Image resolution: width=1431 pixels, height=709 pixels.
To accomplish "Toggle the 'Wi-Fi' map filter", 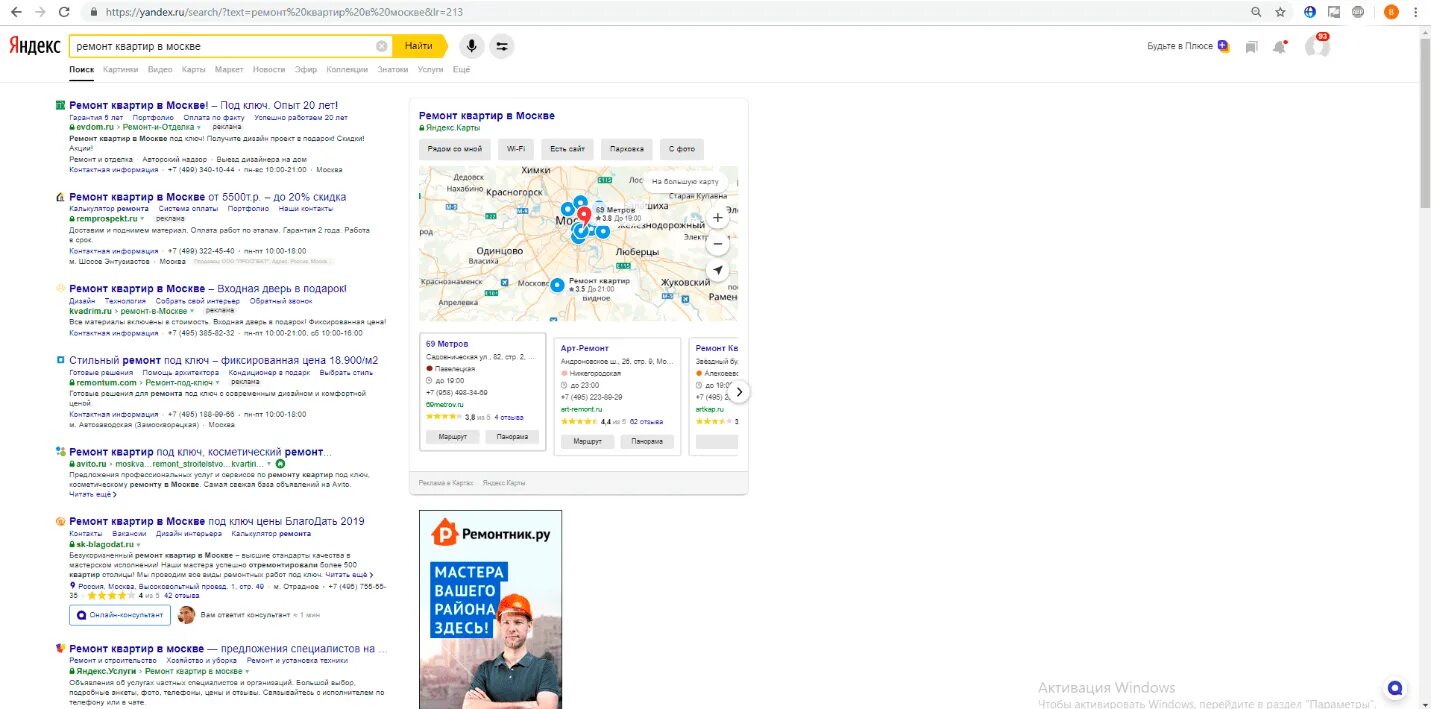I will click(516, 149).
